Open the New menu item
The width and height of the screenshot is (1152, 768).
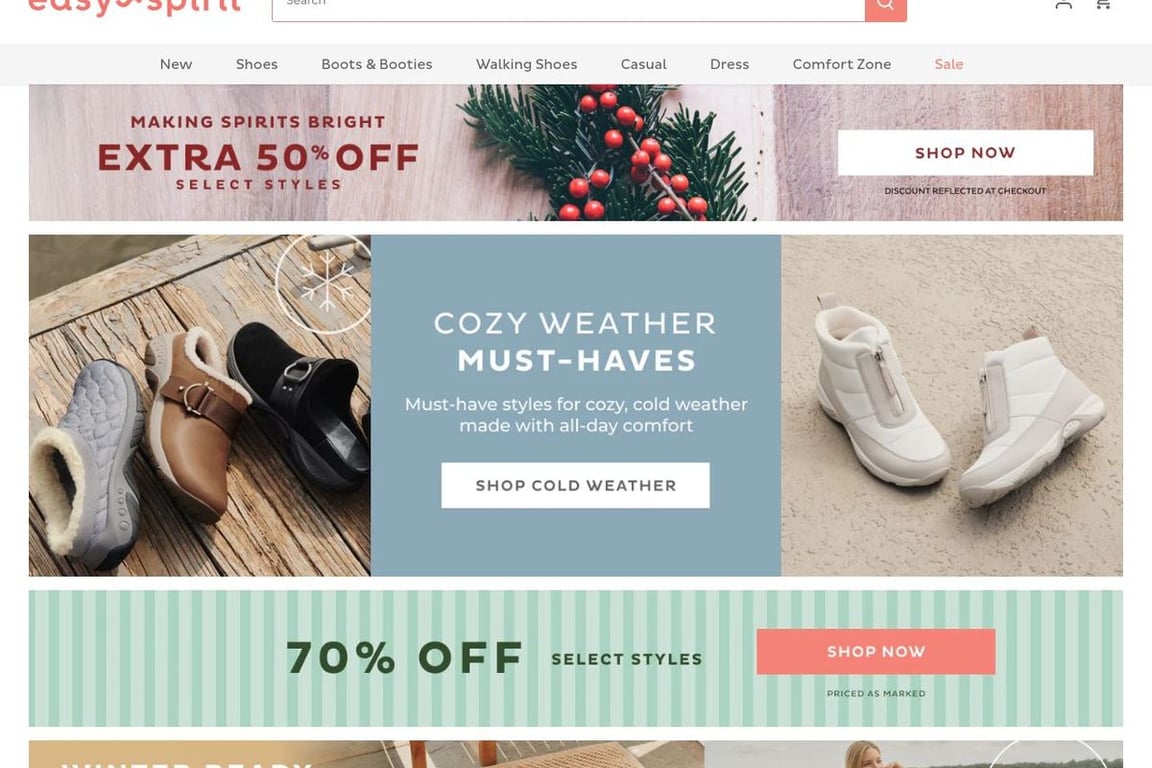click(176, 64)
